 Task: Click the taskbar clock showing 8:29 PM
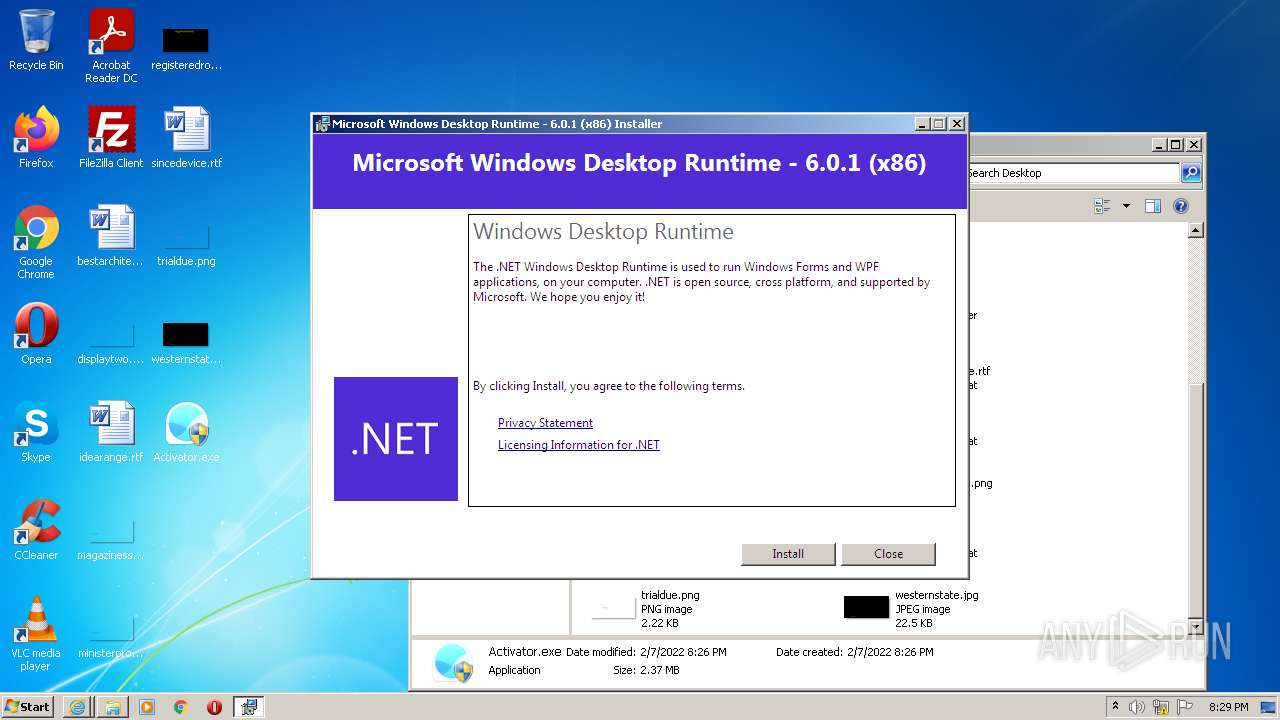click(1229, 706)
